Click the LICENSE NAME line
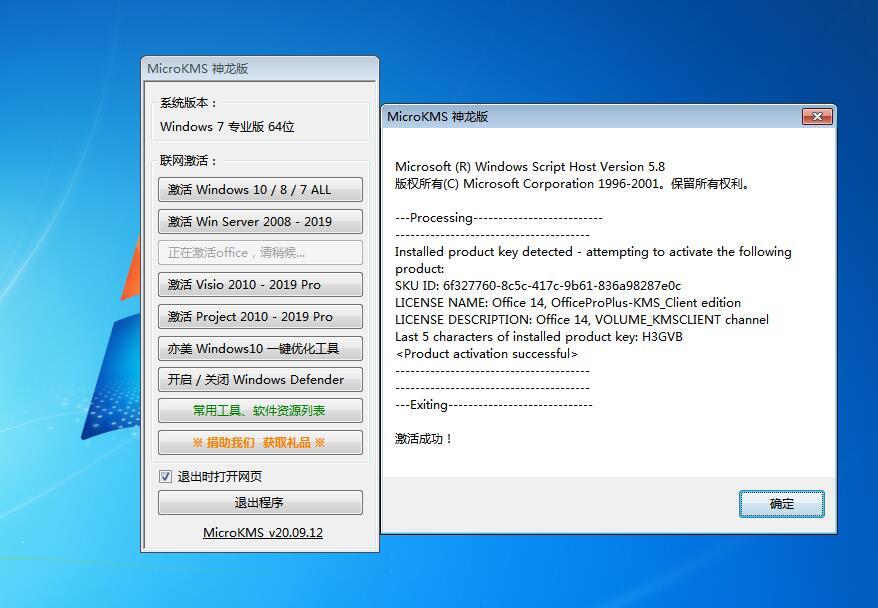This screenshot has width=878, height=608. 568,303
